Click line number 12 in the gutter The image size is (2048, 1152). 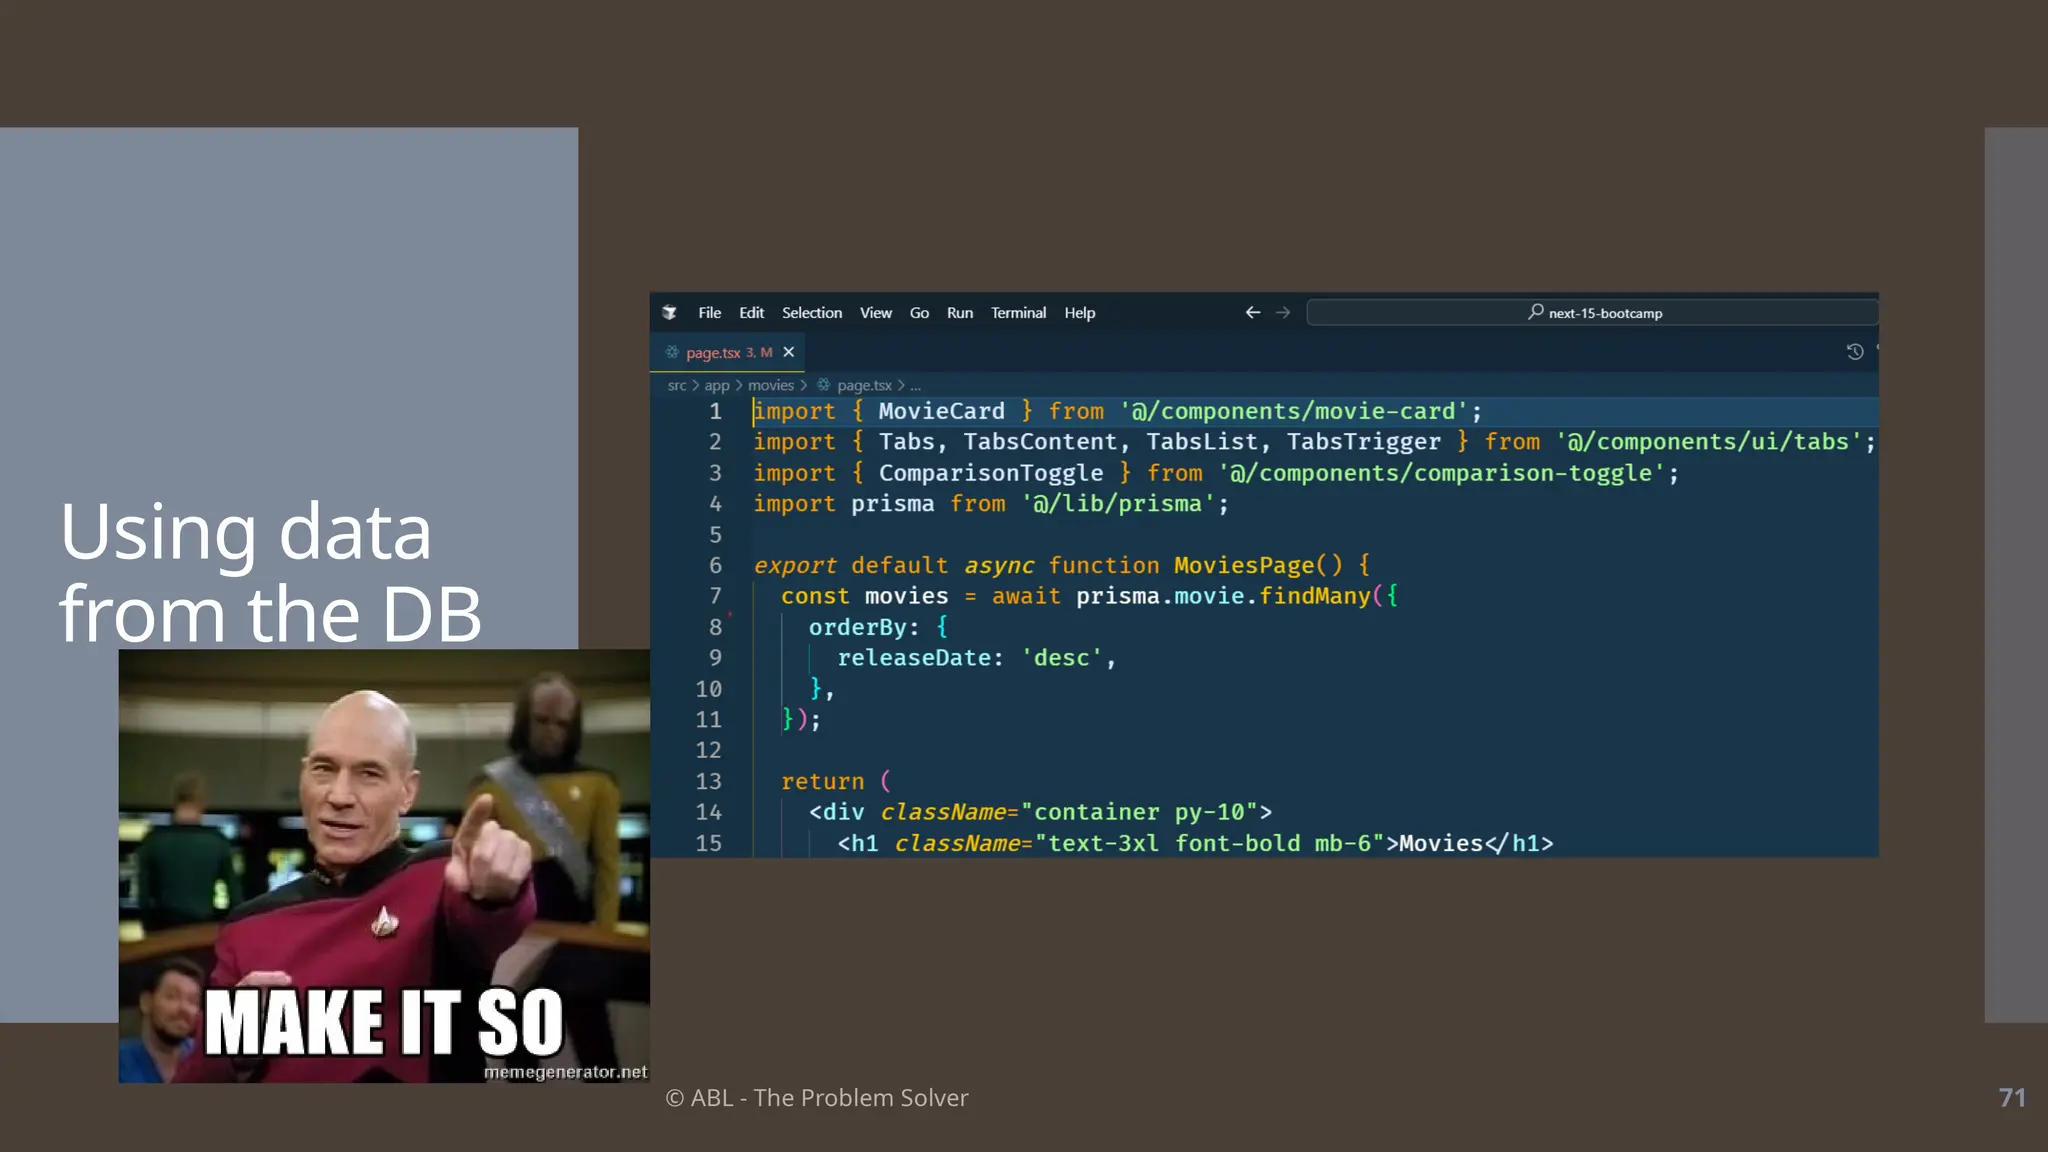(708, 750)
